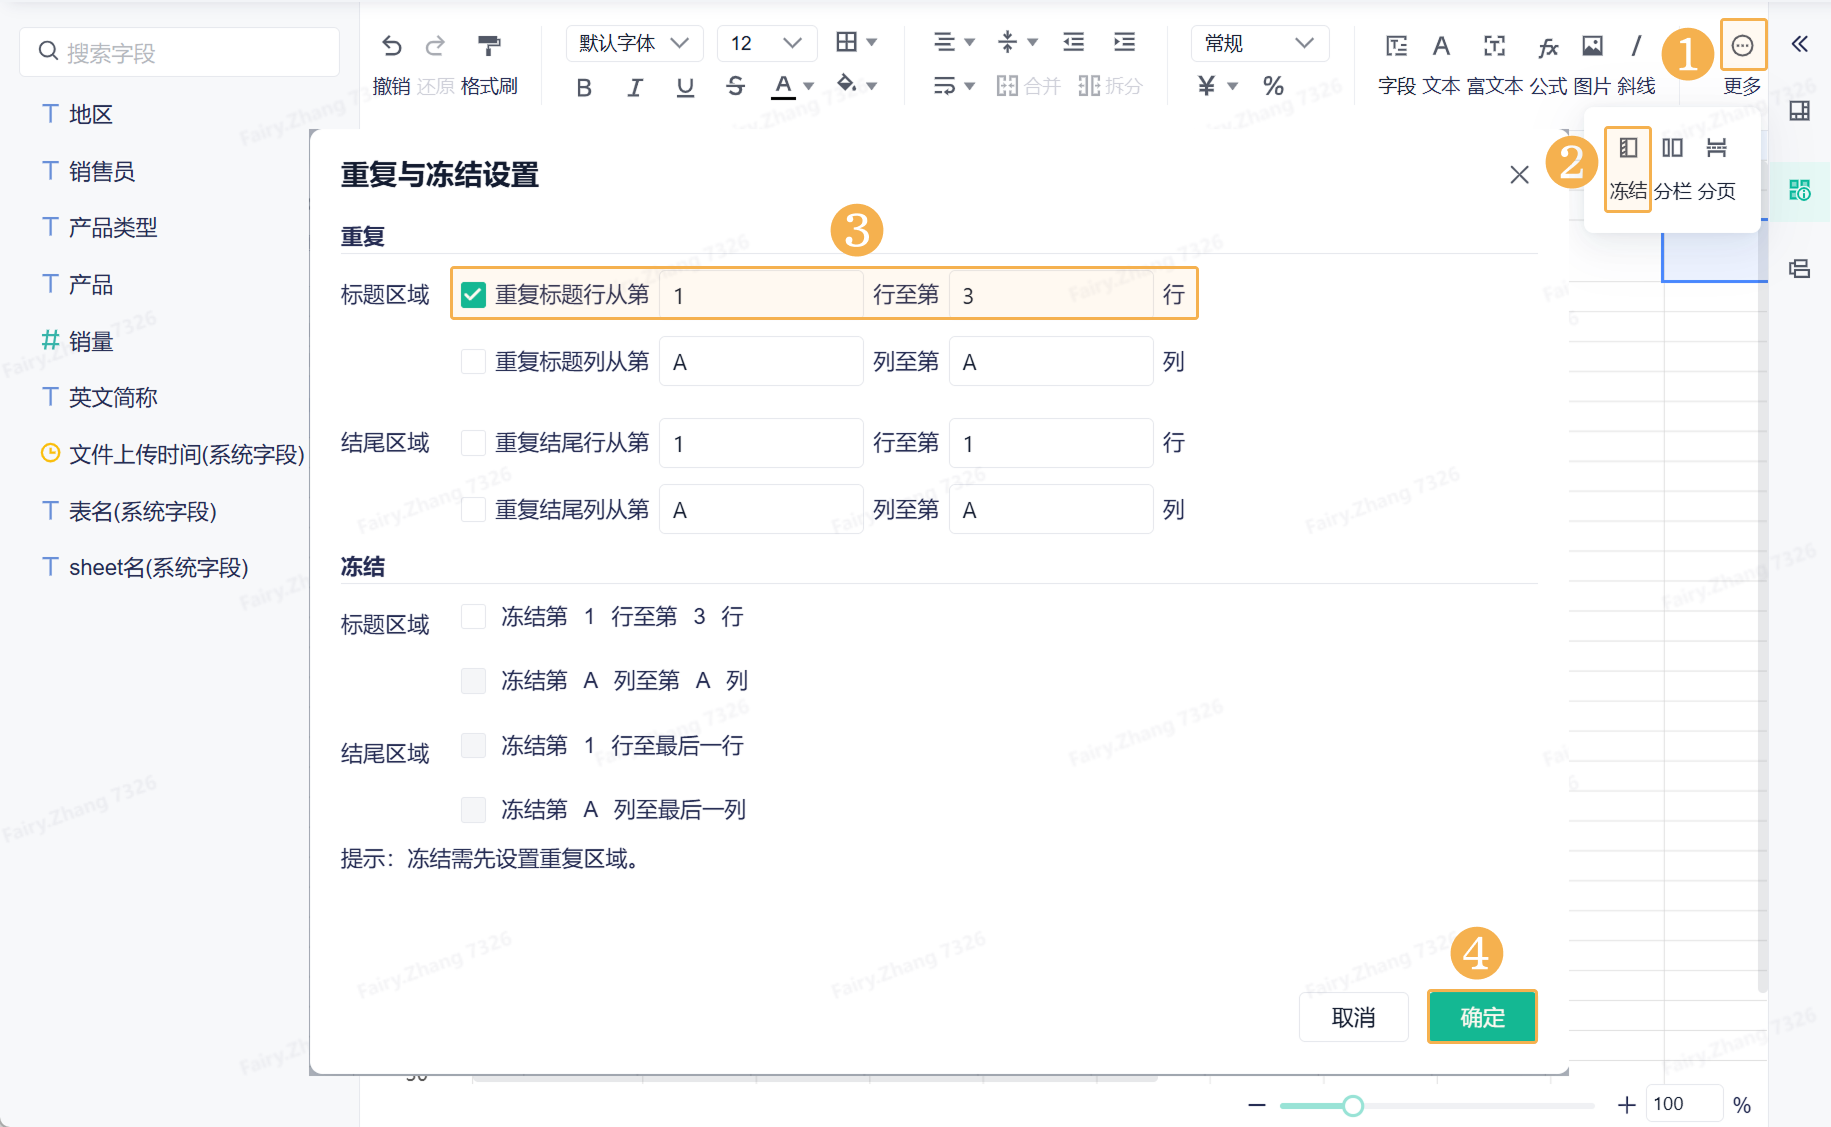This screenshot has height=1127, width=1831.
Task: Insert a text (文本) element
Action: click(1441, 63)
